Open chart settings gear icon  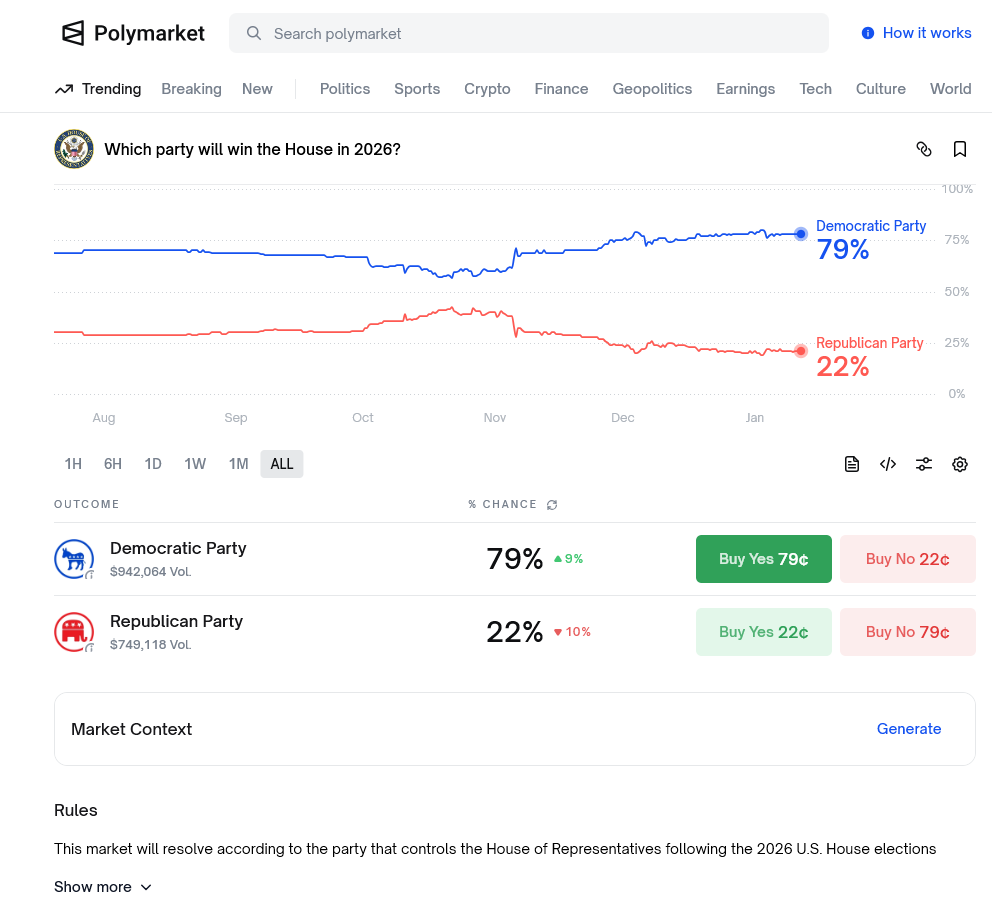pos(960,464)
